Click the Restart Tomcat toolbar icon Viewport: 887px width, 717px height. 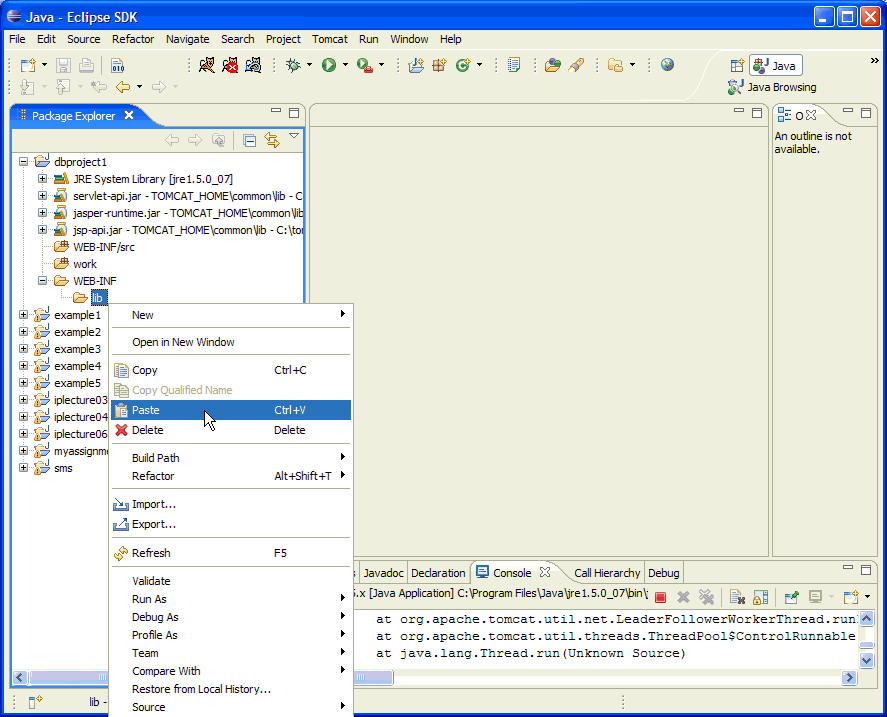tap(253, 65)
